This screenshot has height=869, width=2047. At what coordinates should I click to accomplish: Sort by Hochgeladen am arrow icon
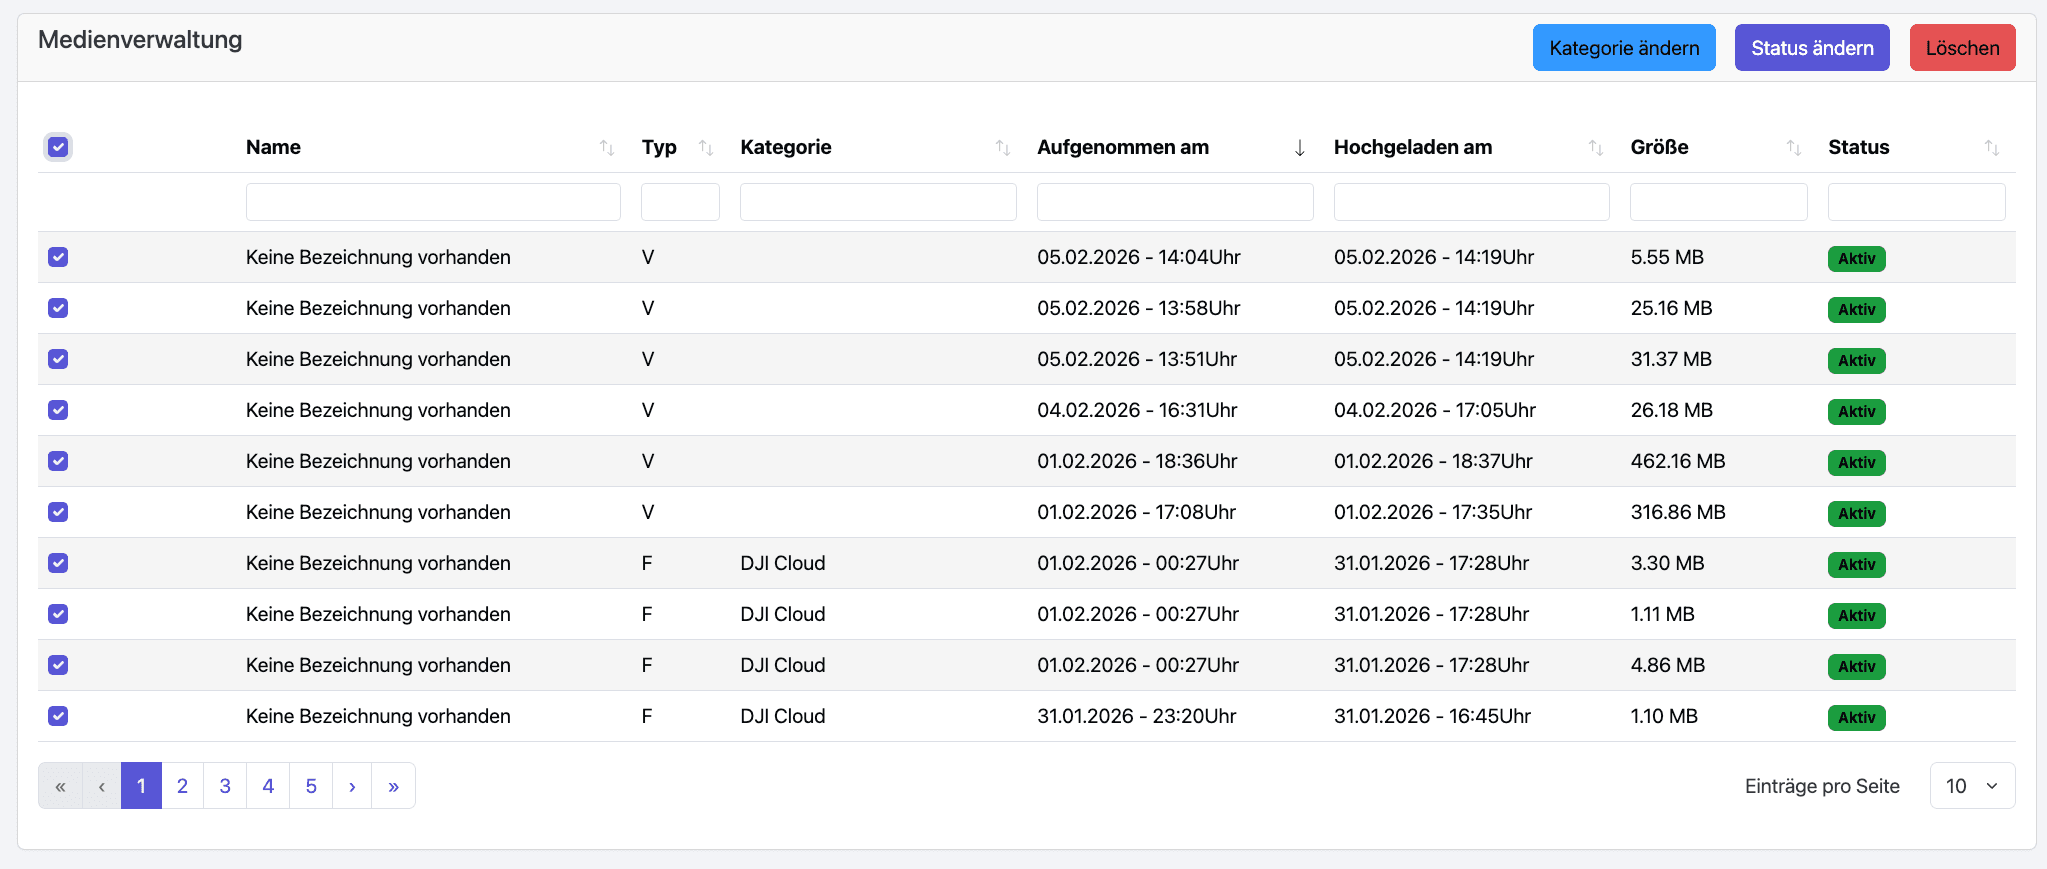(1595, 148)
